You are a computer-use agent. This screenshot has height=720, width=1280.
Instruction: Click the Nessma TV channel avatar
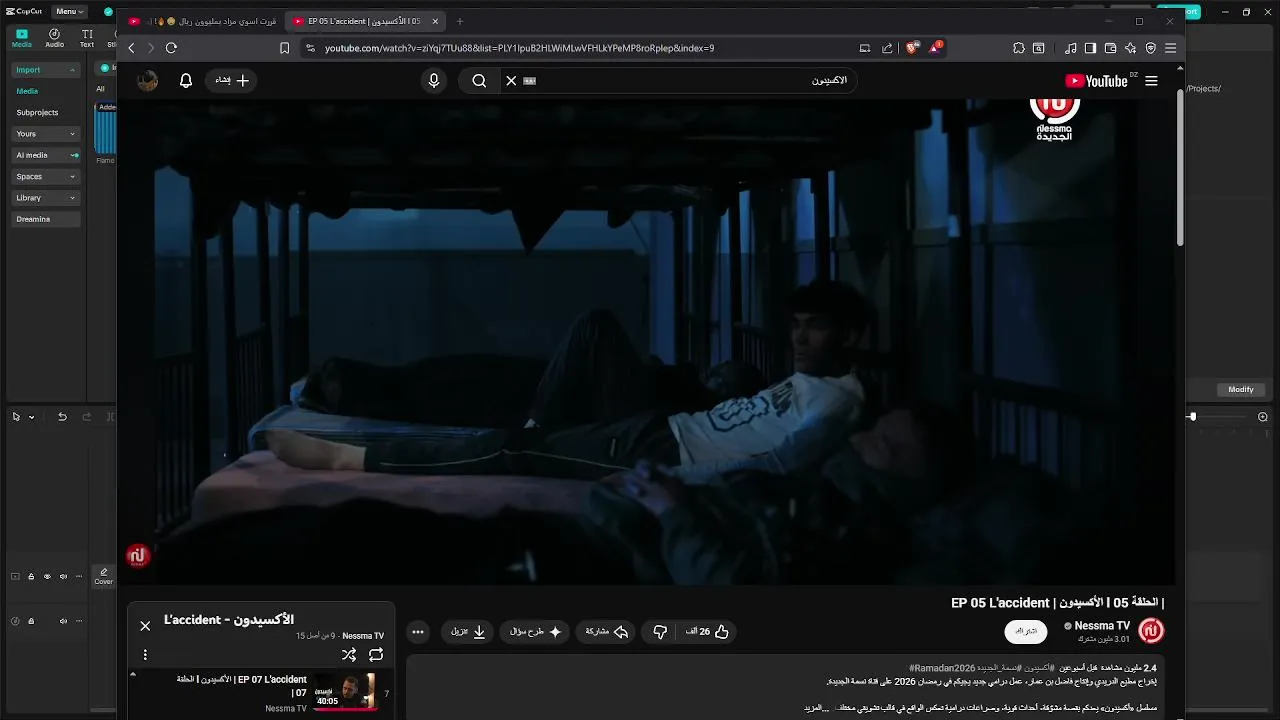pos(1151,631)
